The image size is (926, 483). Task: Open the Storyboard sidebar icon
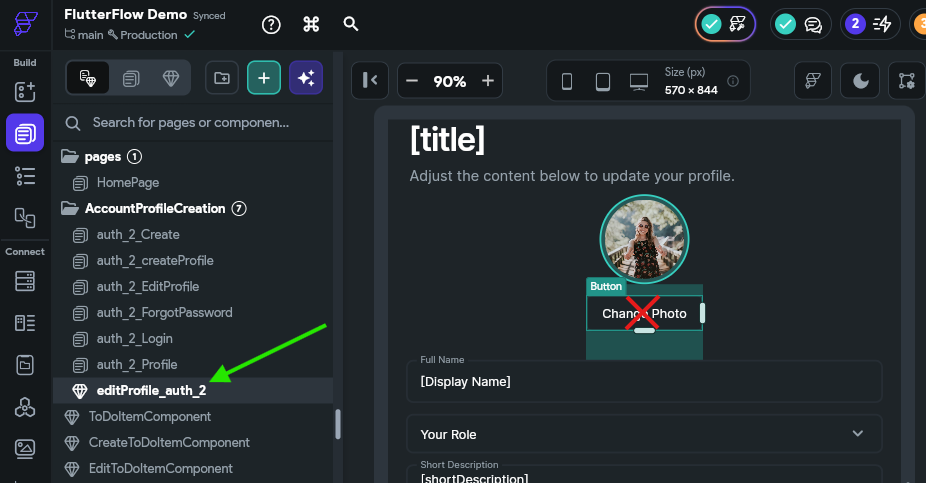(x=25, y=217)
